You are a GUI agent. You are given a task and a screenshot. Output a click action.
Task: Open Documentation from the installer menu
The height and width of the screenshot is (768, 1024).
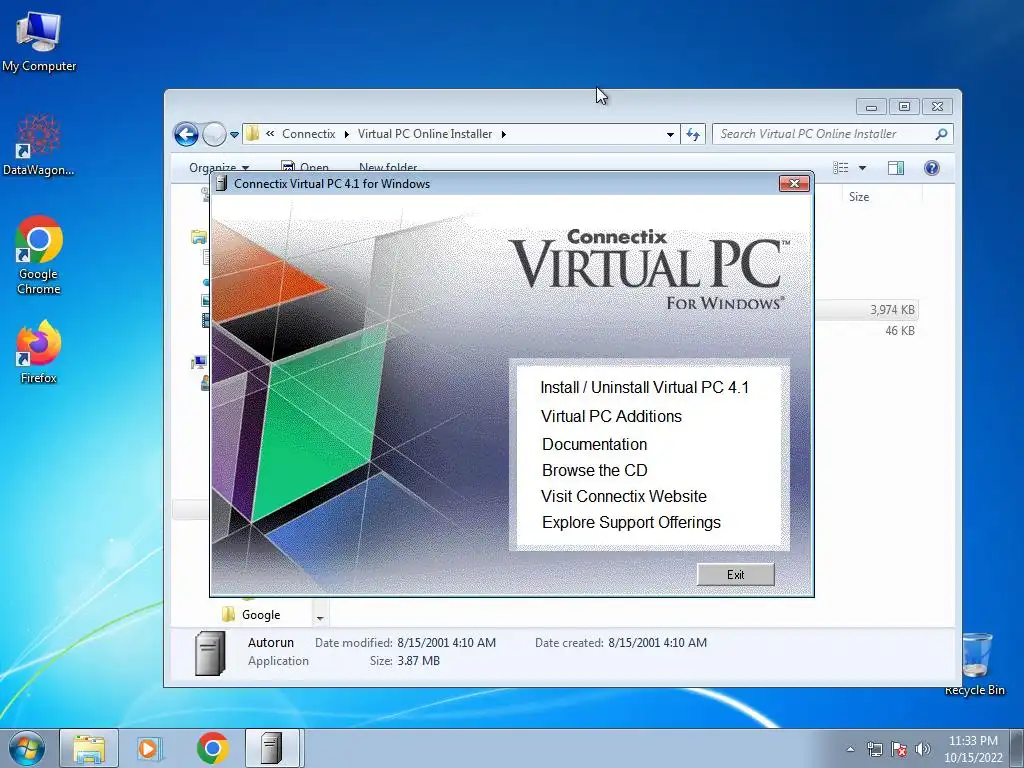[594, 444]
